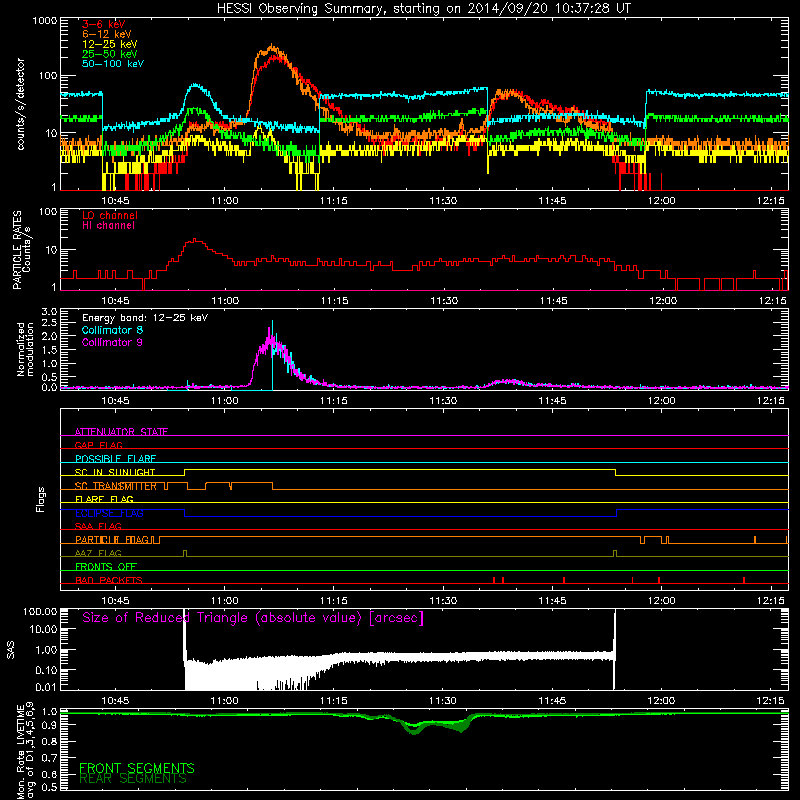Click the HESSI Observing Summary title text
This screenshot has height=800, width=800.
(x=423, y=8)
